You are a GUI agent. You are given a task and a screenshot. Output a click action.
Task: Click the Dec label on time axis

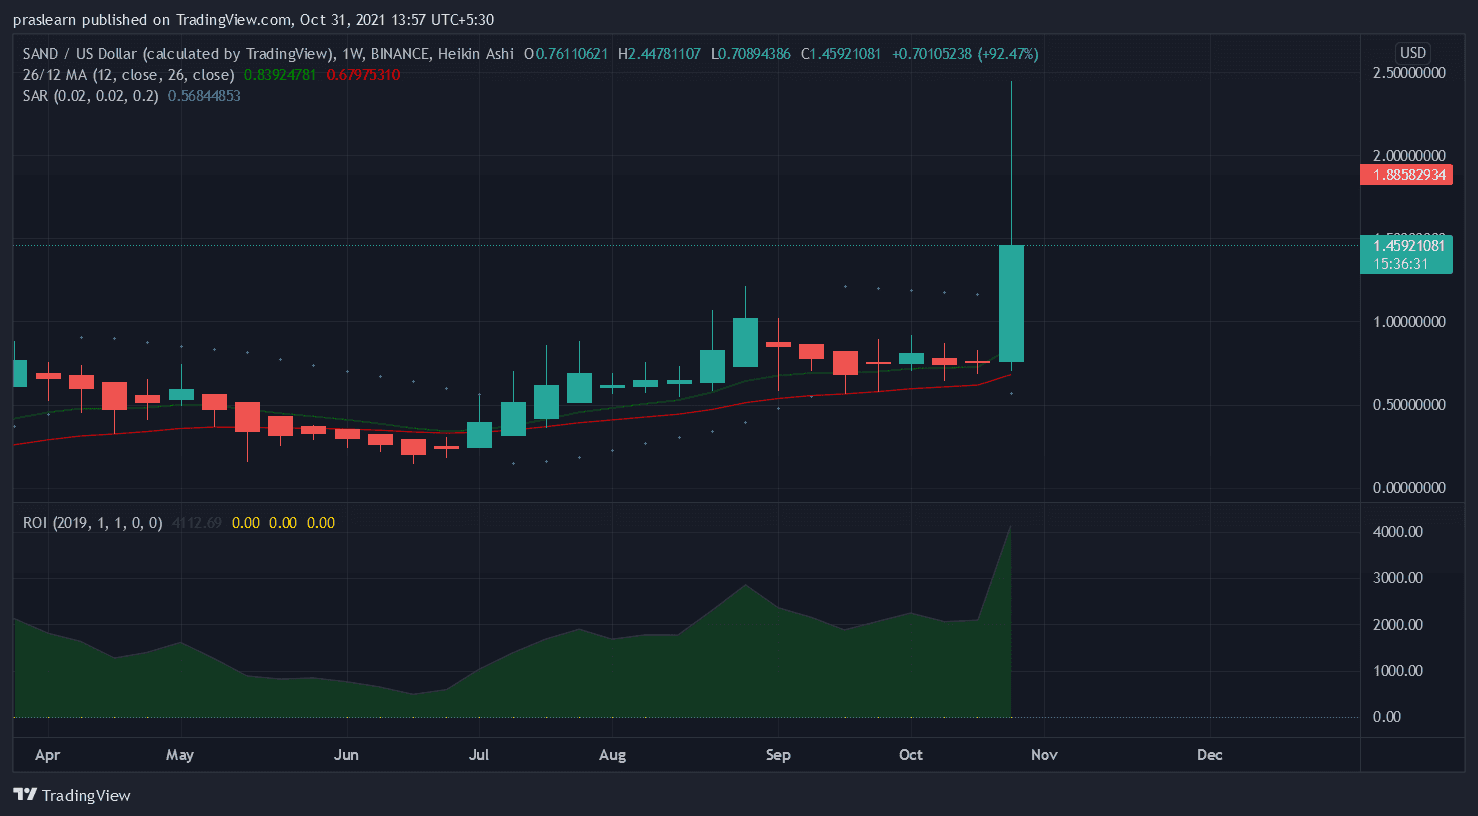point(1209,755)
